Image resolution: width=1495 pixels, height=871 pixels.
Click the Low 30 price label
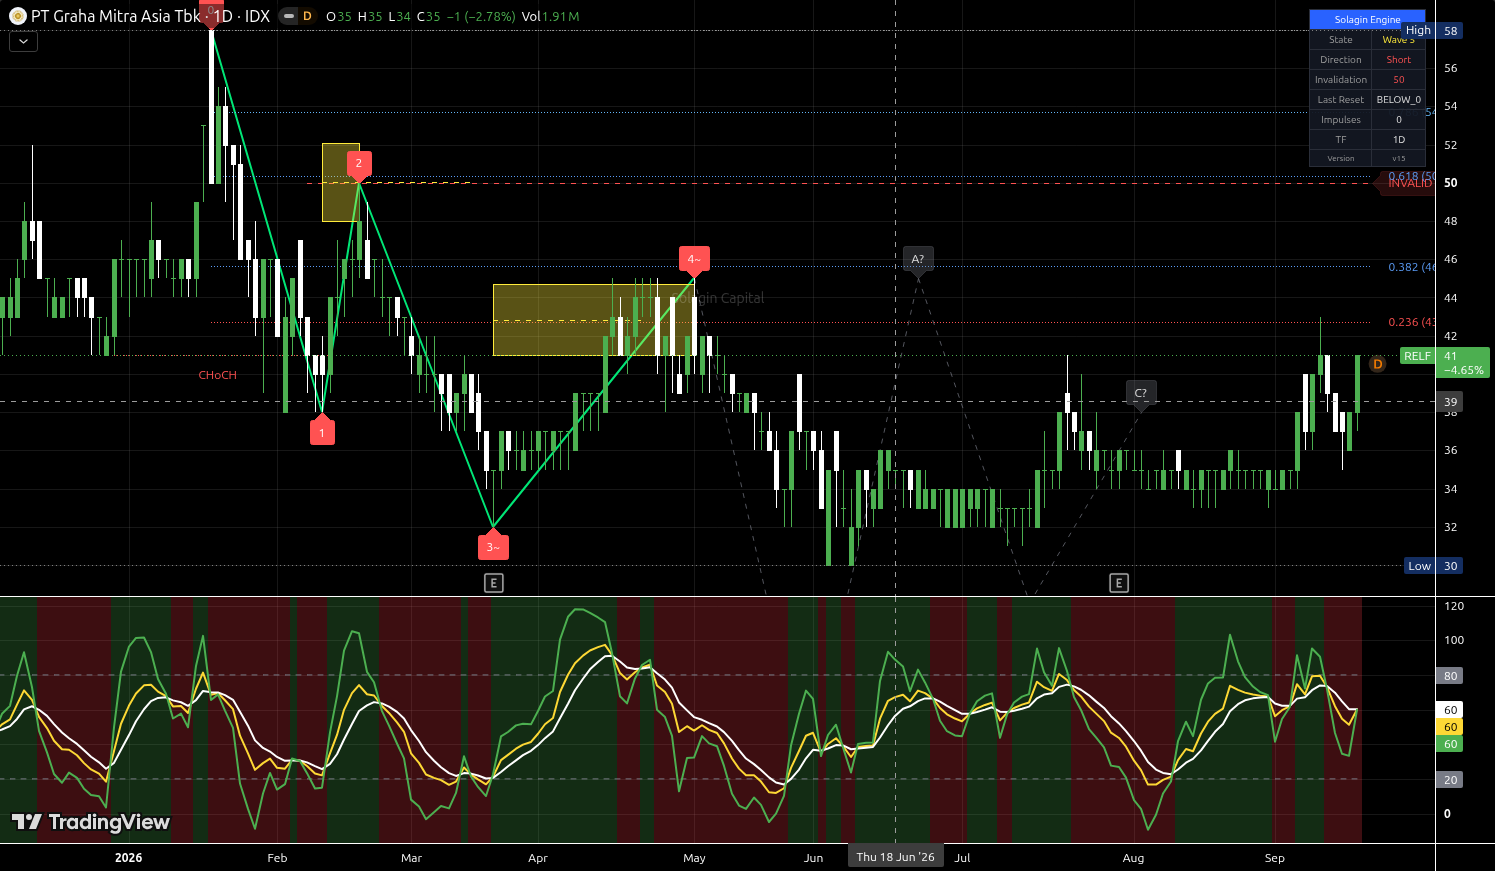[x=1435, y=566]
